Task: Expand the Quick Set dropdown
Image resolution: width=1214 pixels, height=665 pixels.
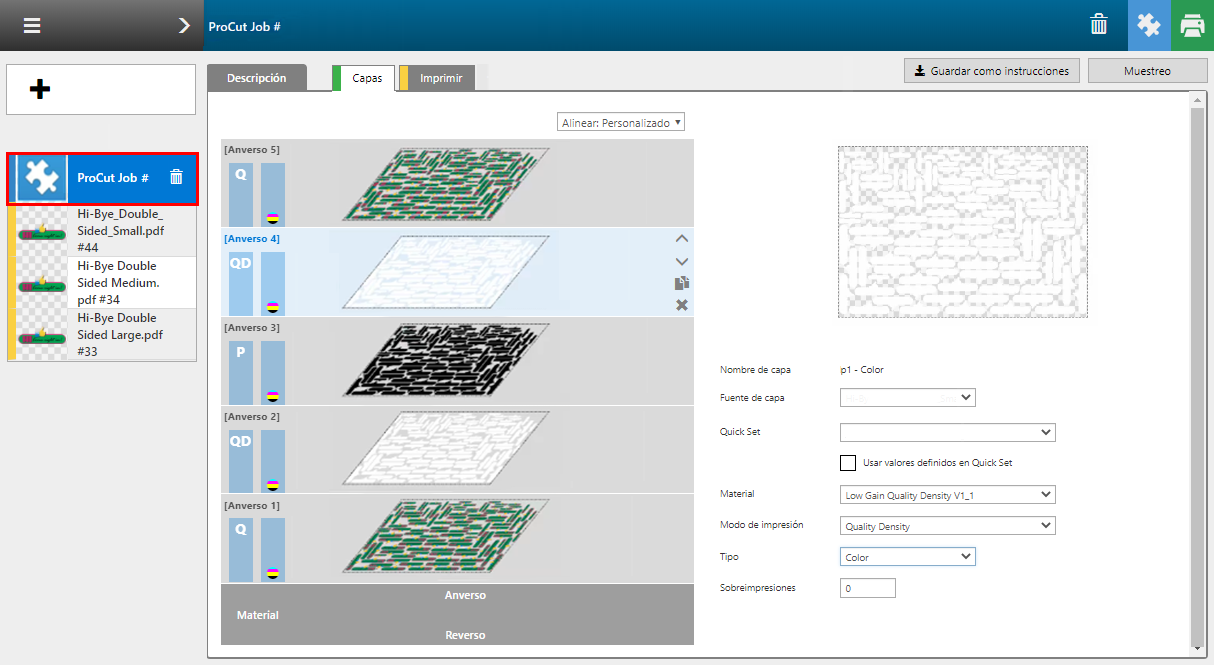Action: click(x=947, y=432)
